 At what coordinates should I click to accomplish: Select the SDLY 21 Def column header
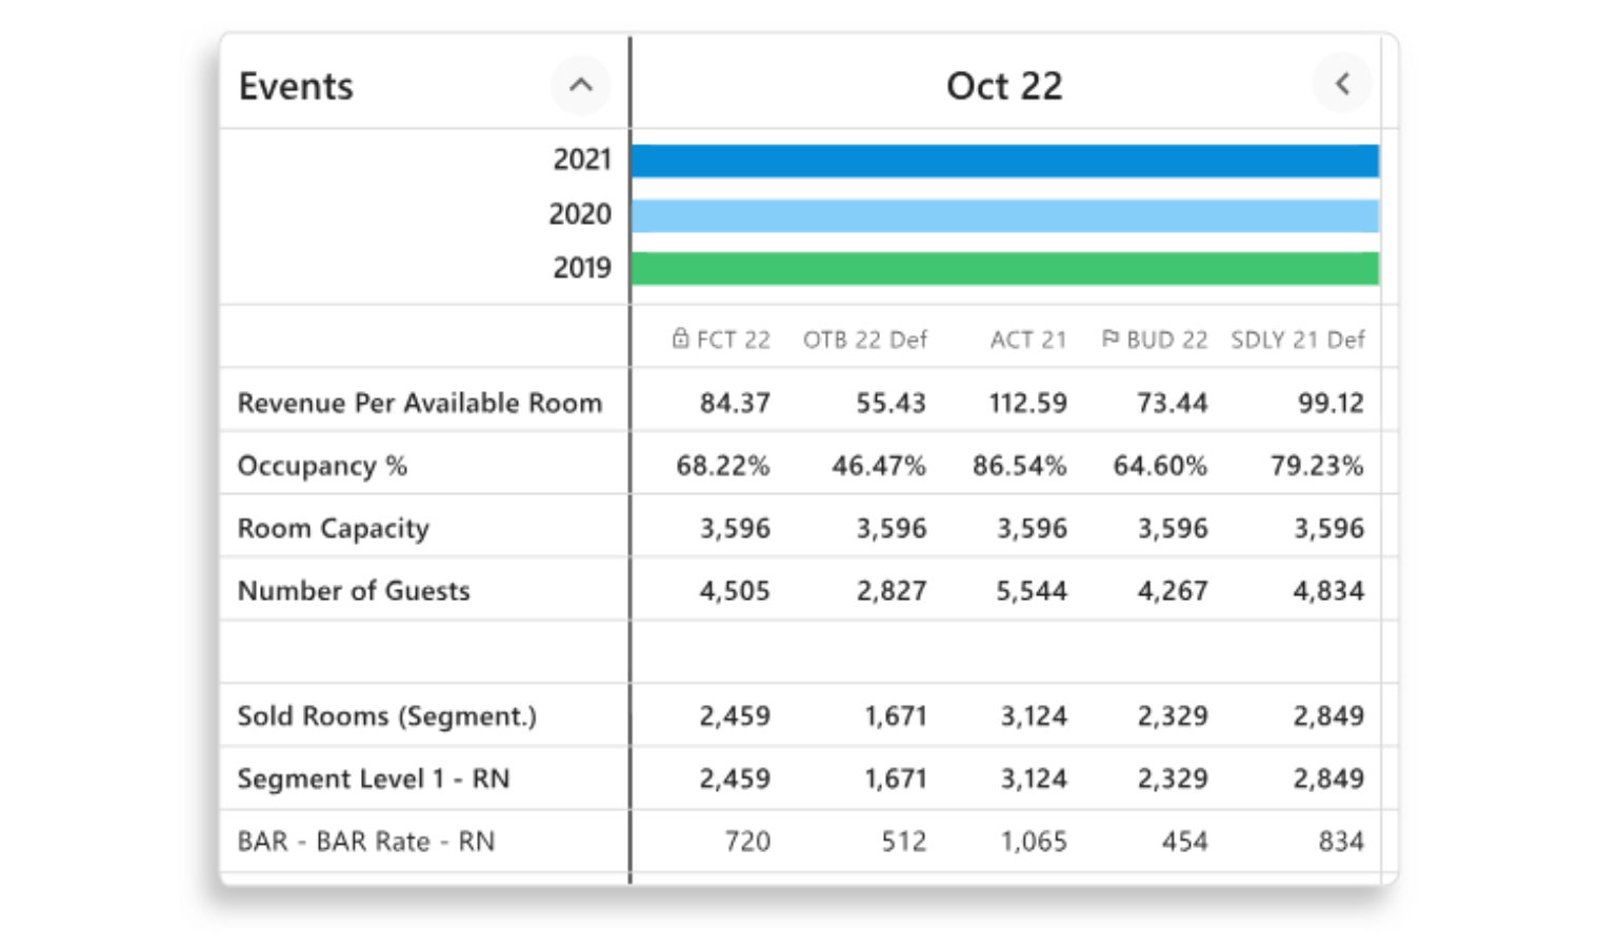tap(1297, 340)
